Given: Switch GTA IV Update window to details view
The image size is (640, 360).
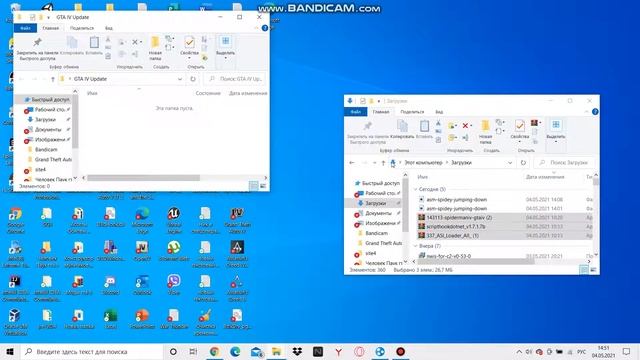Looking at the screenshot, I should tap(253, 186).
